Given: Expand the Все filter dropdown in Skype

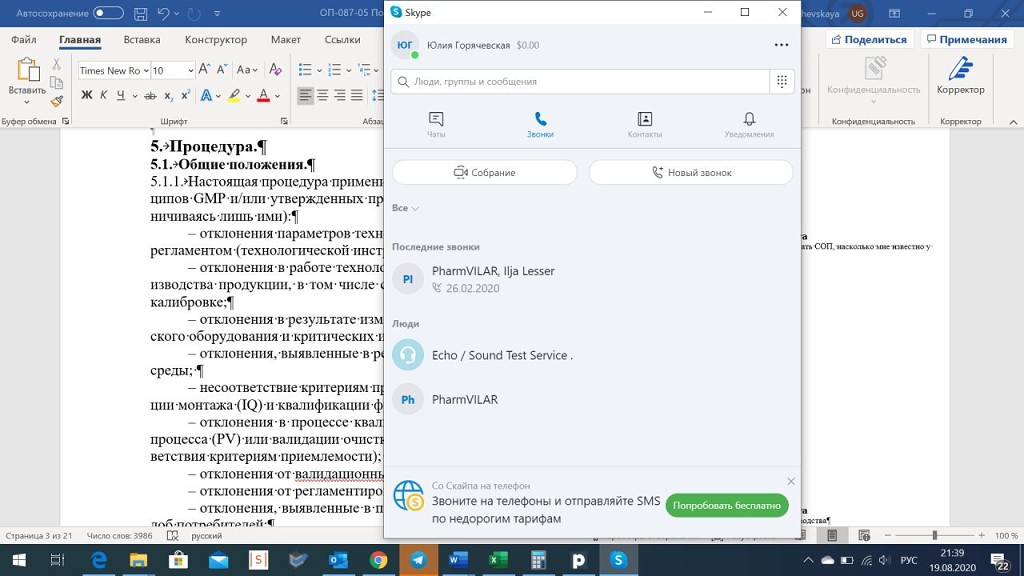Looking at the screenshot, I should coord(406,208).
